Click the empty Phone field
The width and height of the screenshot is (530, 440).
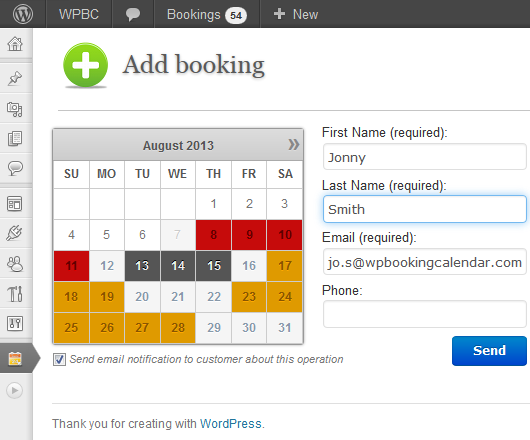coord(425,314)
